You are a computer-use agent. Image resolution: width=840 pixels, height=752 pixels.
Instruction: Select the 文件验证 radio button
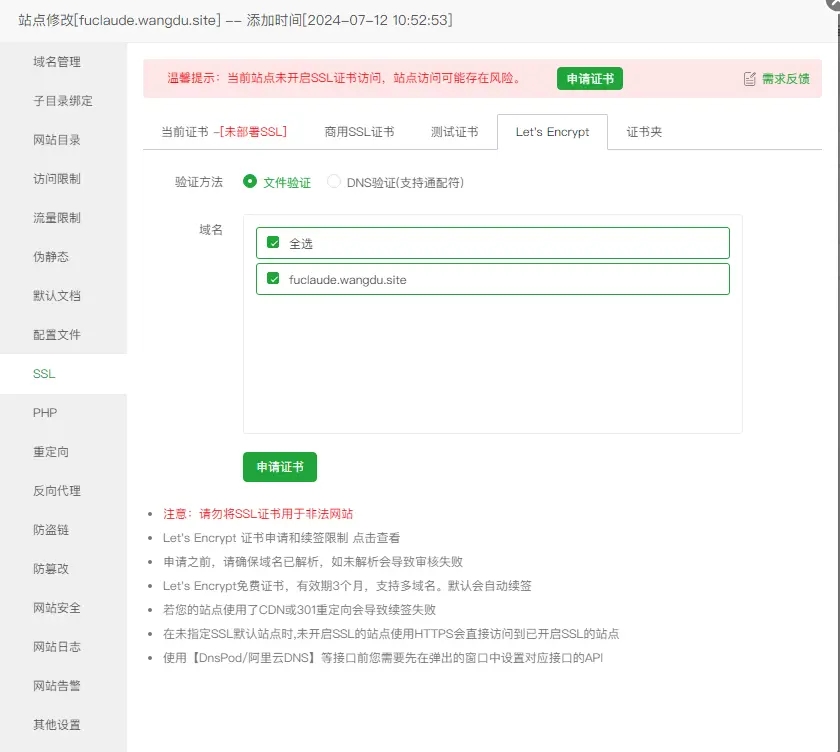pos(250,182)
